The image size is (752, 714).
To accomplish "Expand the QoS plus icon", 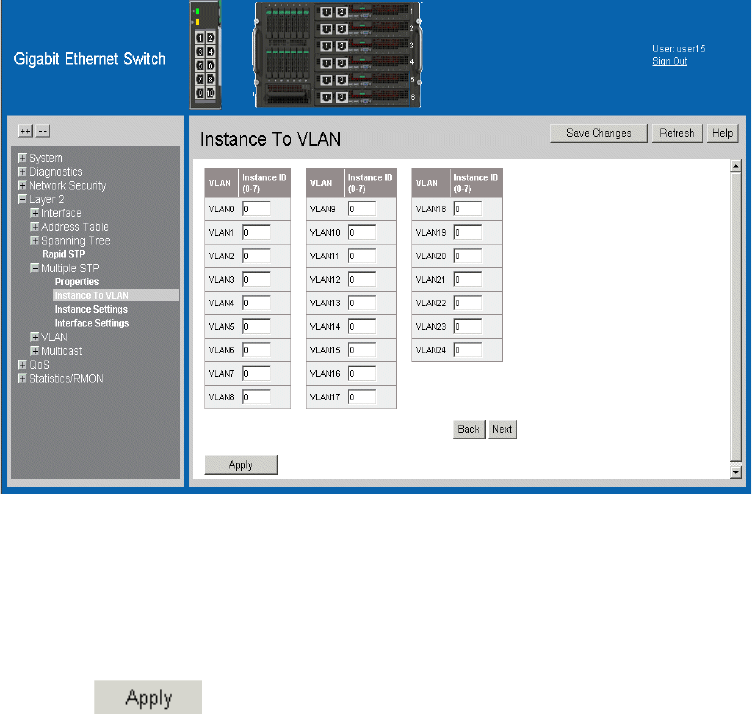I will click(x=22, y=365).
